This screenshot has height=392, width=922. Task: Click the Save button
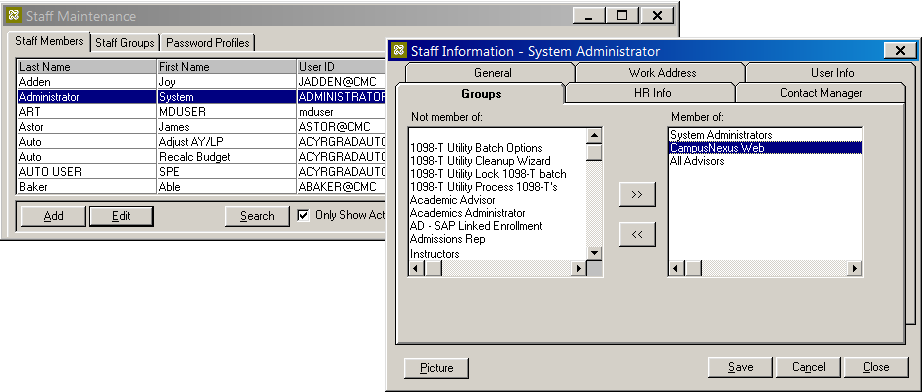coord(740,367)
